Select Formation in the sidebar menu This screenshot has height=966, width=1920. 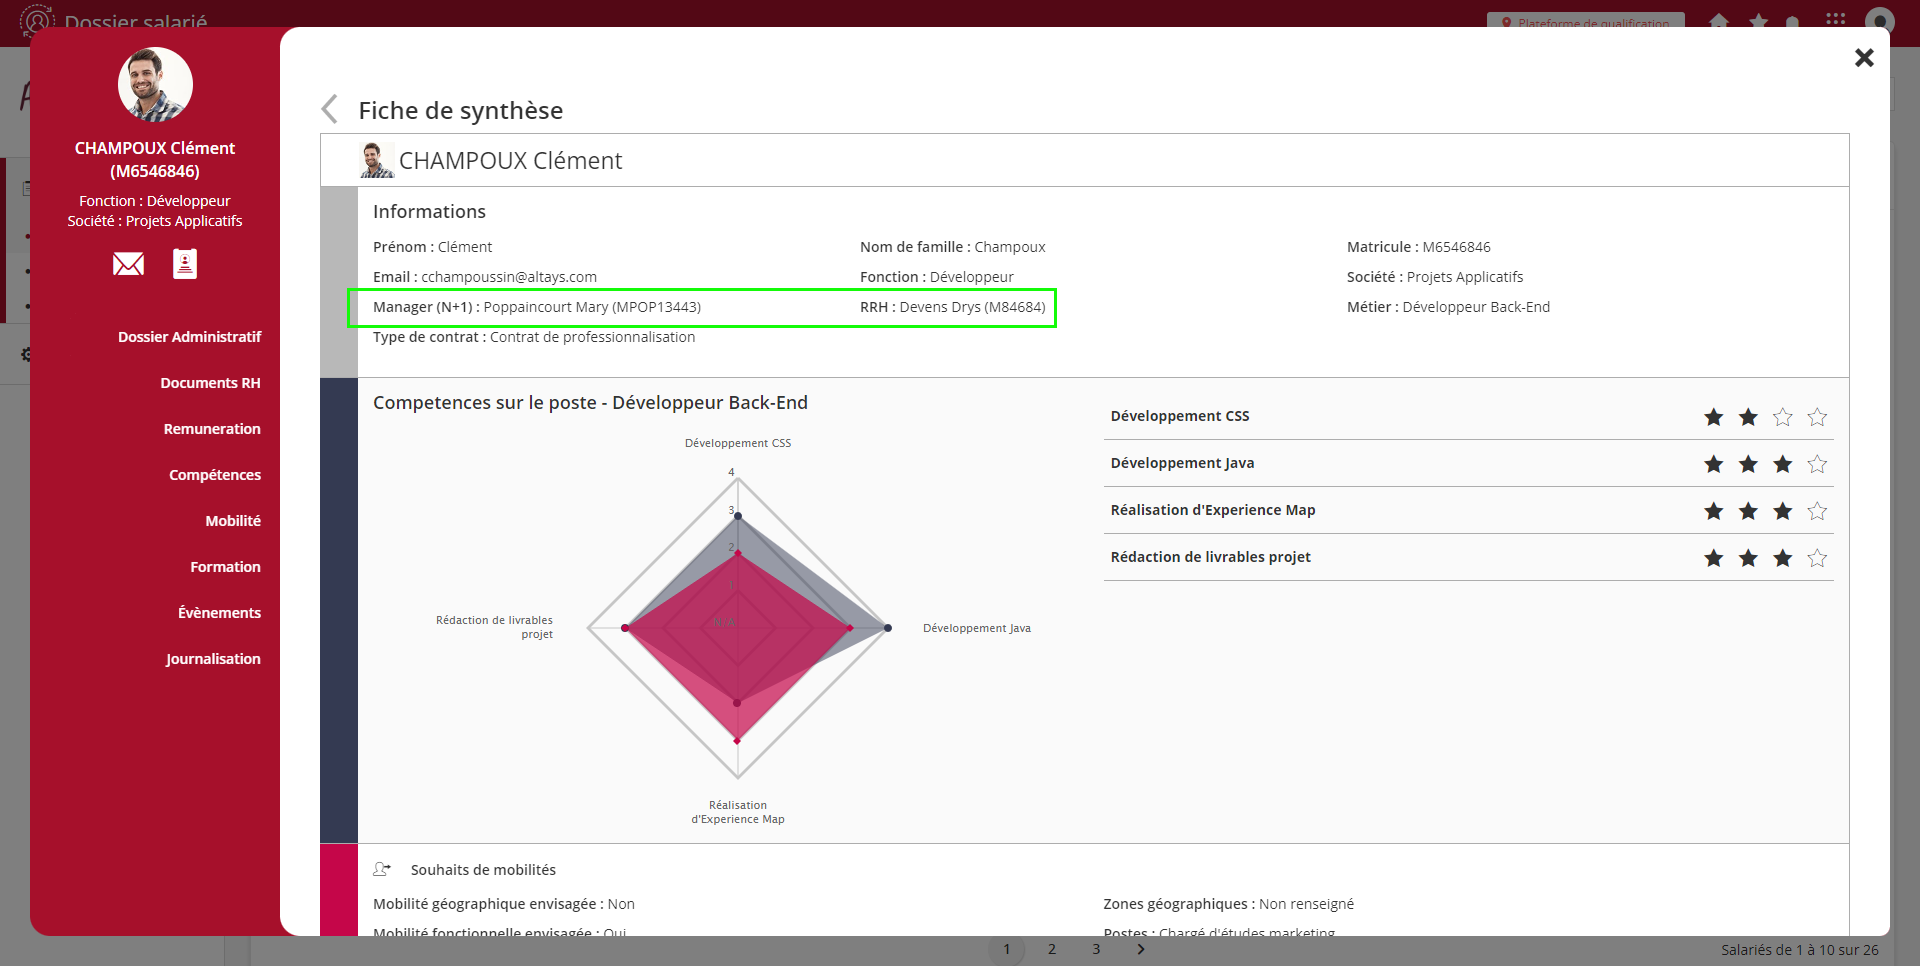click(x=225, y=567)
